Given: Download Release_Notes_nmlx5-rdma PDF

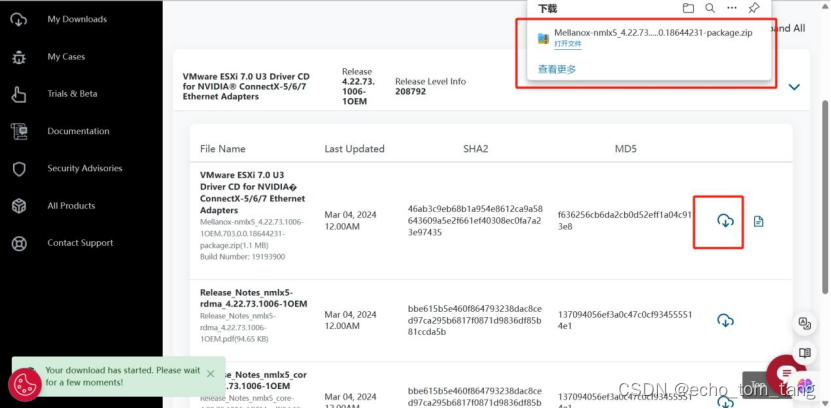Looking at the screenshot, I should coord(725,320).
